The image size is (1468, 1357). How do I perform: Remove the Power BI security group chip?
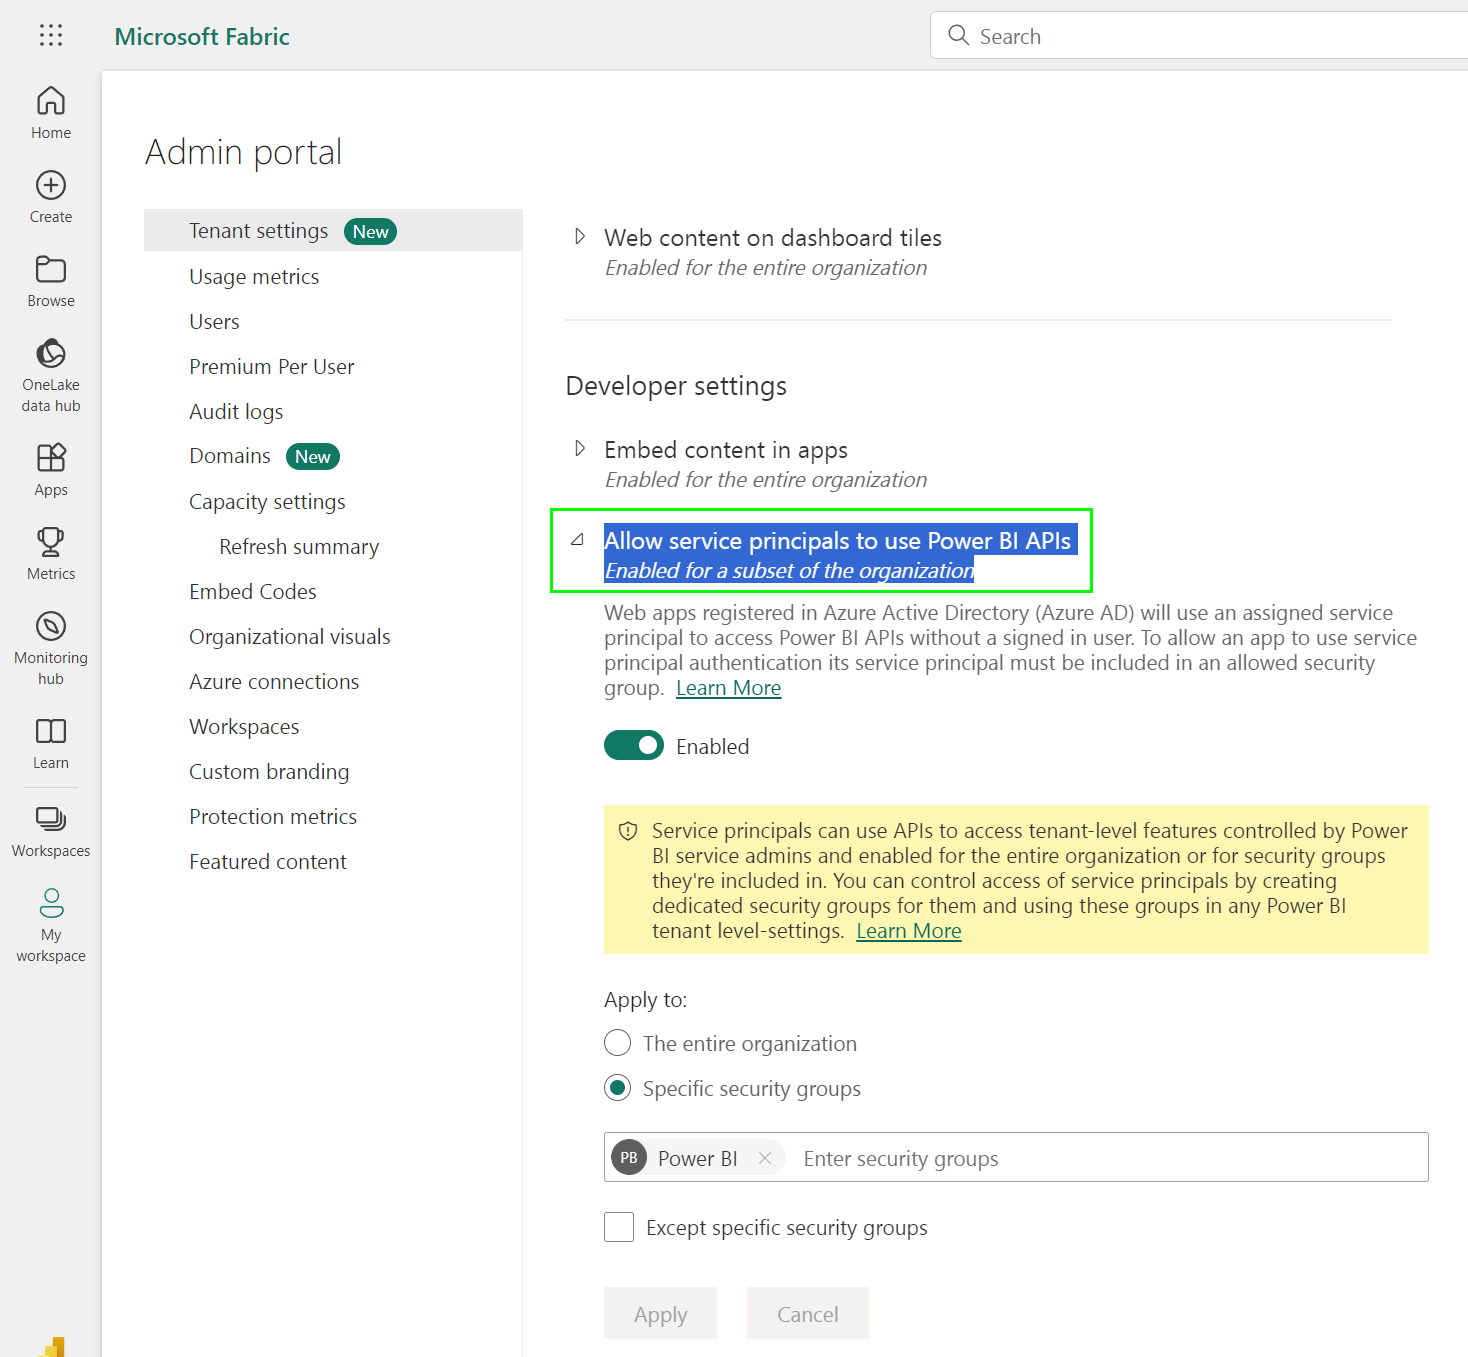point(765,1157)
